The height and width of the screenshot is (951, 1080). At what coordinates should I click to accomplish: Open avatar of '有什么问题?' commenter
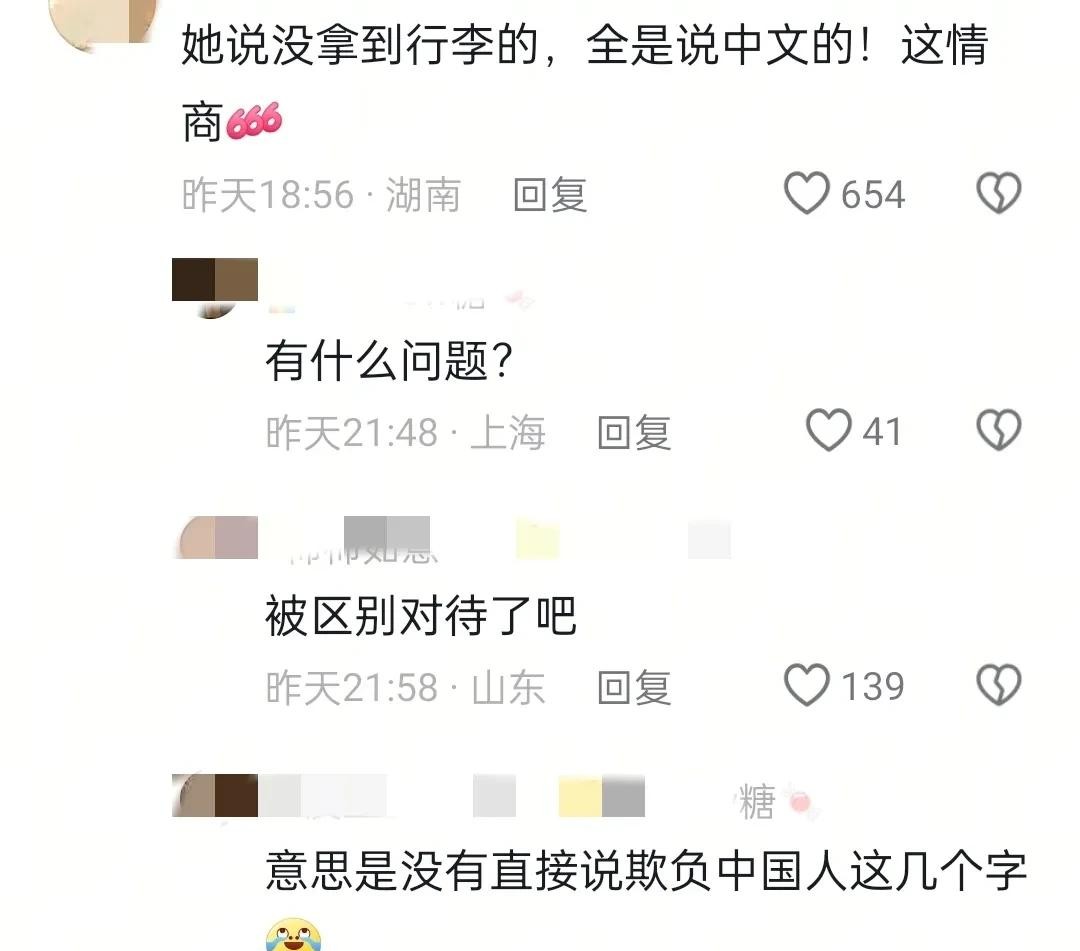[x=214, y=287]
